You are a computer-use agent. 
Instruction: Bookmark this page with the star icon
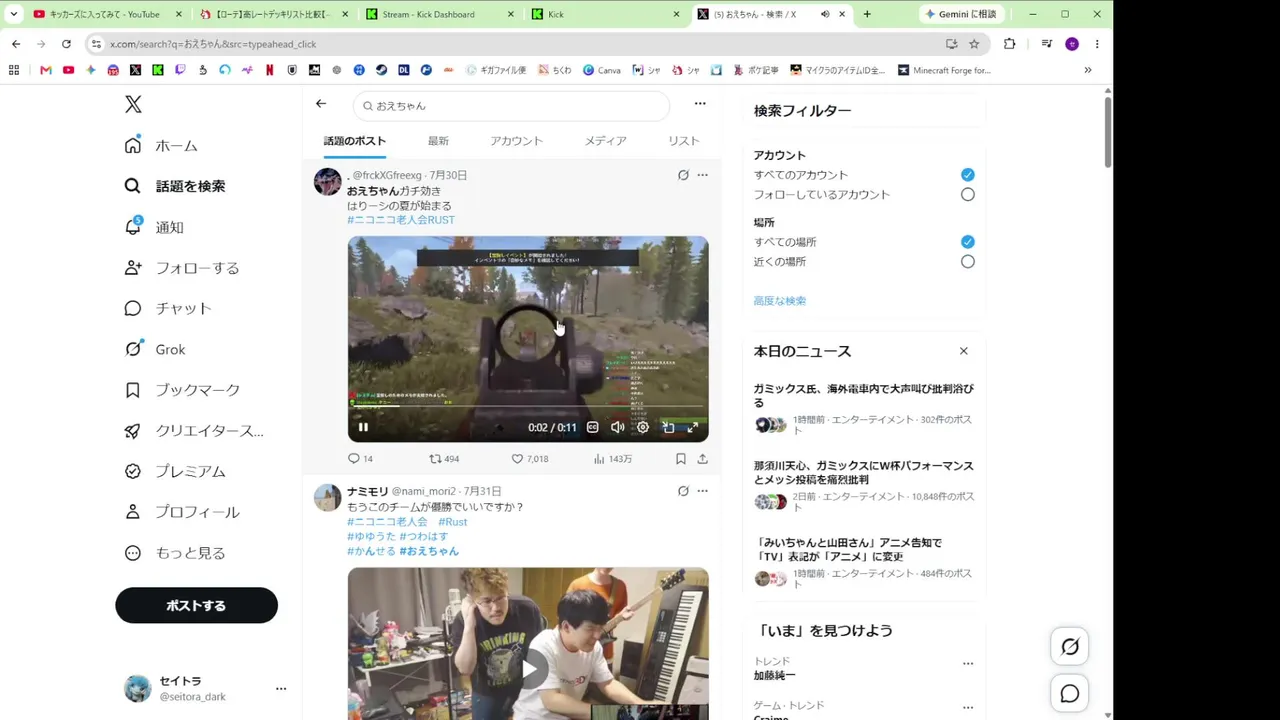(974, 44)
